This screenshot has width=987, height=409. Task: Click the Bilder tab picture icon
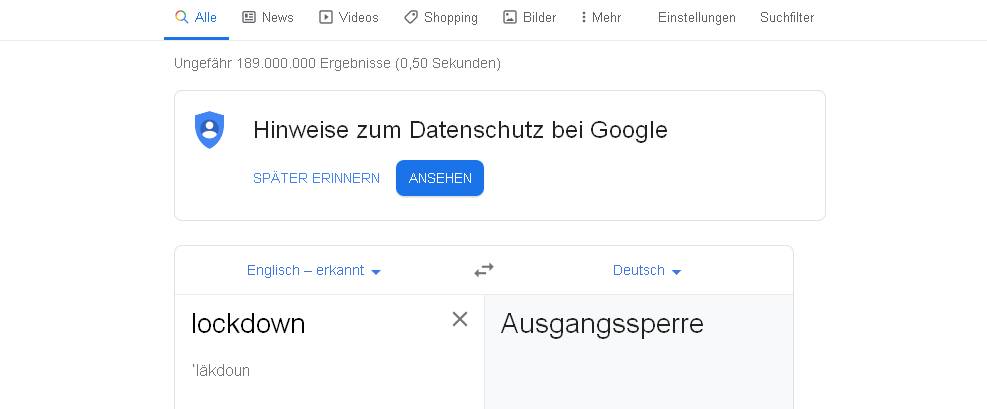[x=510, y=17]
